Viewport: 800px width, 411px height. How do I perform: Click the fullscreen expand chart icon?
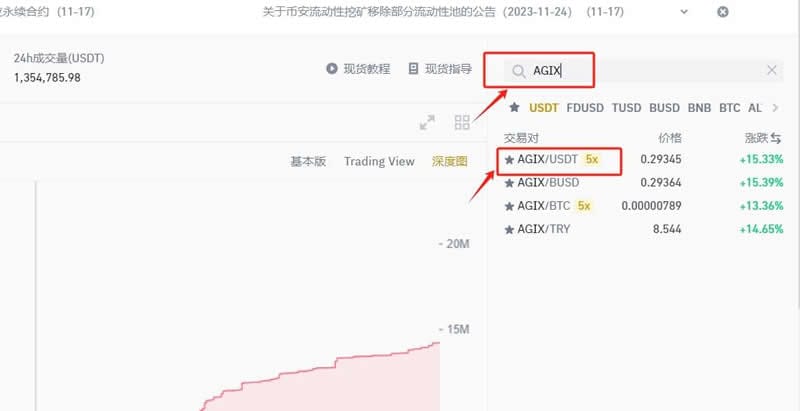pos(427,122)
